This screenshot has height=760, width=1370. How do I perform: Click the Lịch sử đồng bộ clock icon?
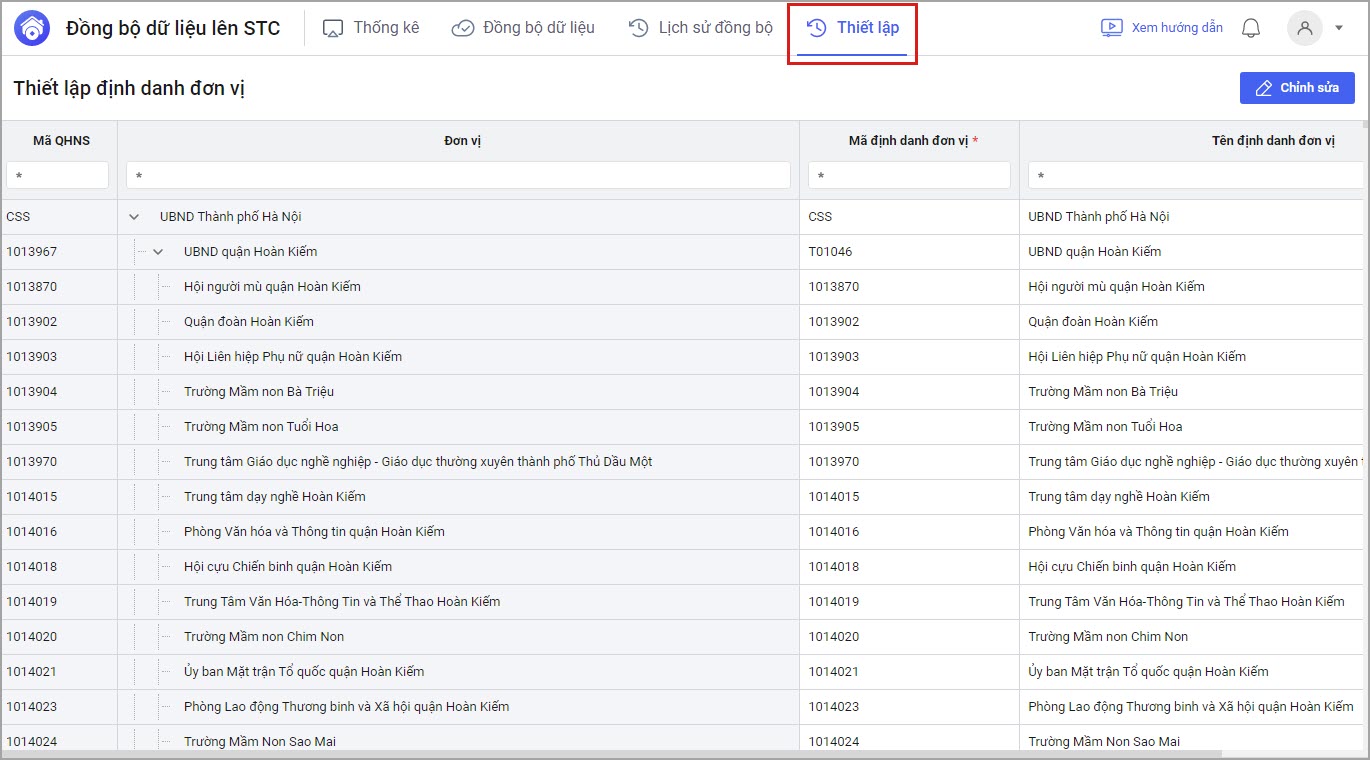639,28
